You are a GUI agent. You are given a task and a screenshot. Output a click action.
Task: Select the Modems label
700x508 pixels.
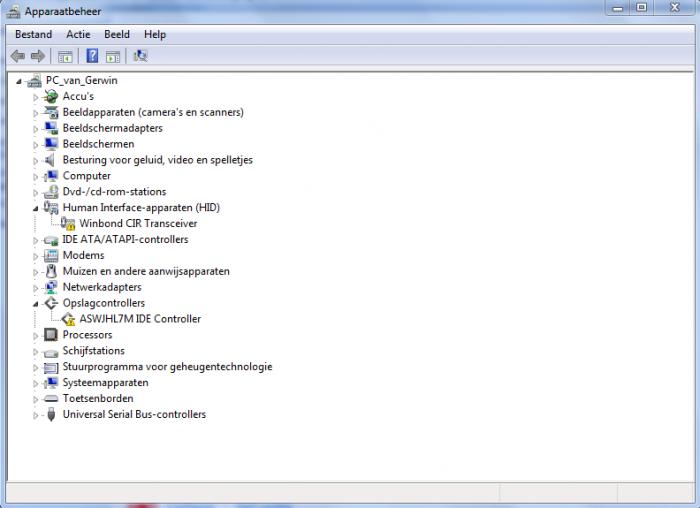tap(83, 255)
